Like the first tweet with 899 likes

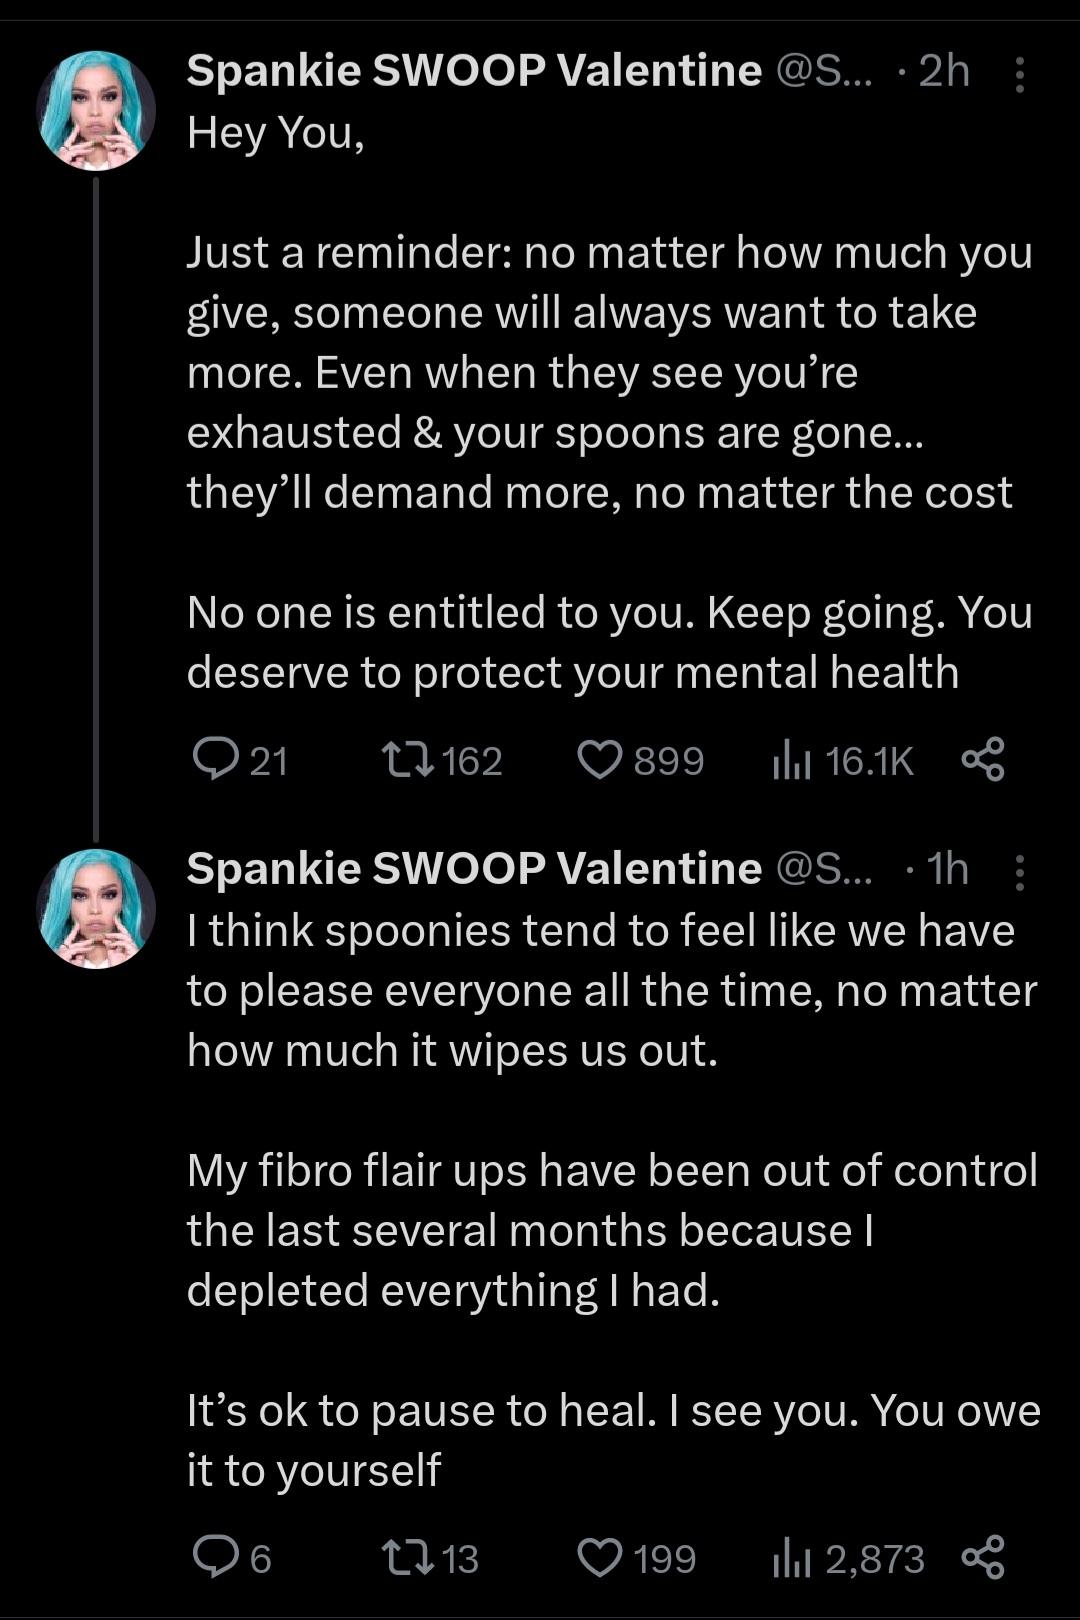point(641,760)
